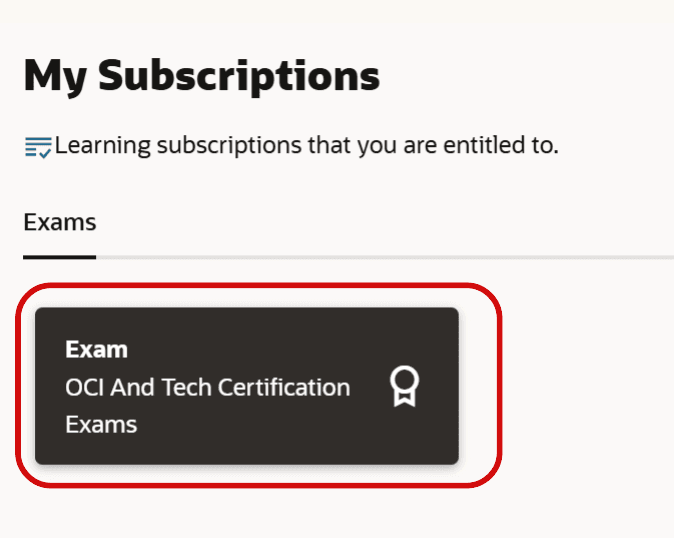Image resolution: width=676 pixels, height=538 pixels.
Task: Click the checklist icon beside the subscriptions description
Action: pos(38,148)
